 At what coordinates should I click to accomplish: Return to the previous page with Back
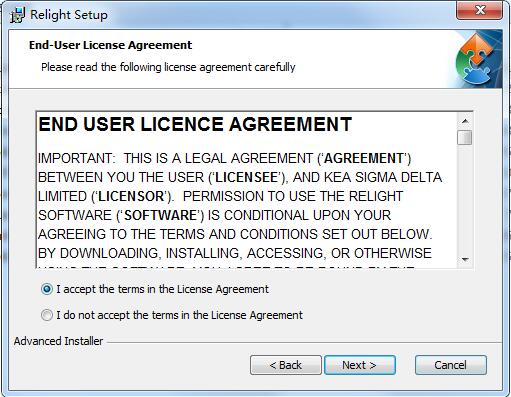(x=286, y=365)
